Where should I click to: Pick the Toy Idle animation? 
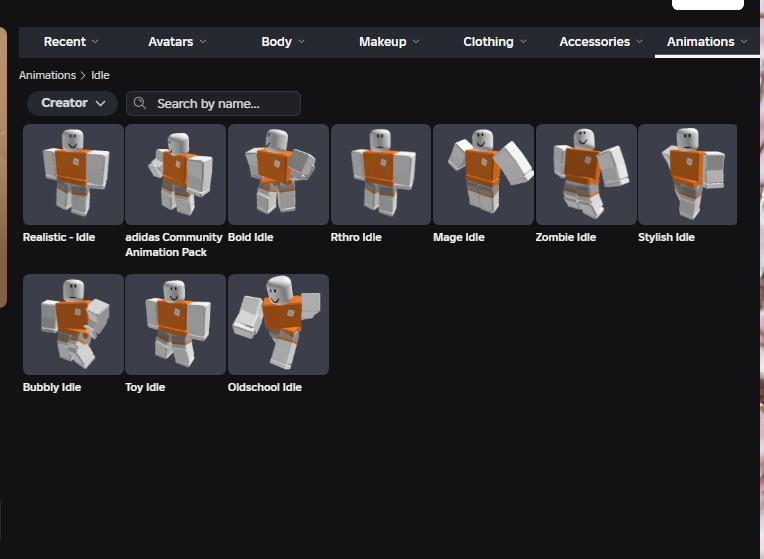pos(176,324)
